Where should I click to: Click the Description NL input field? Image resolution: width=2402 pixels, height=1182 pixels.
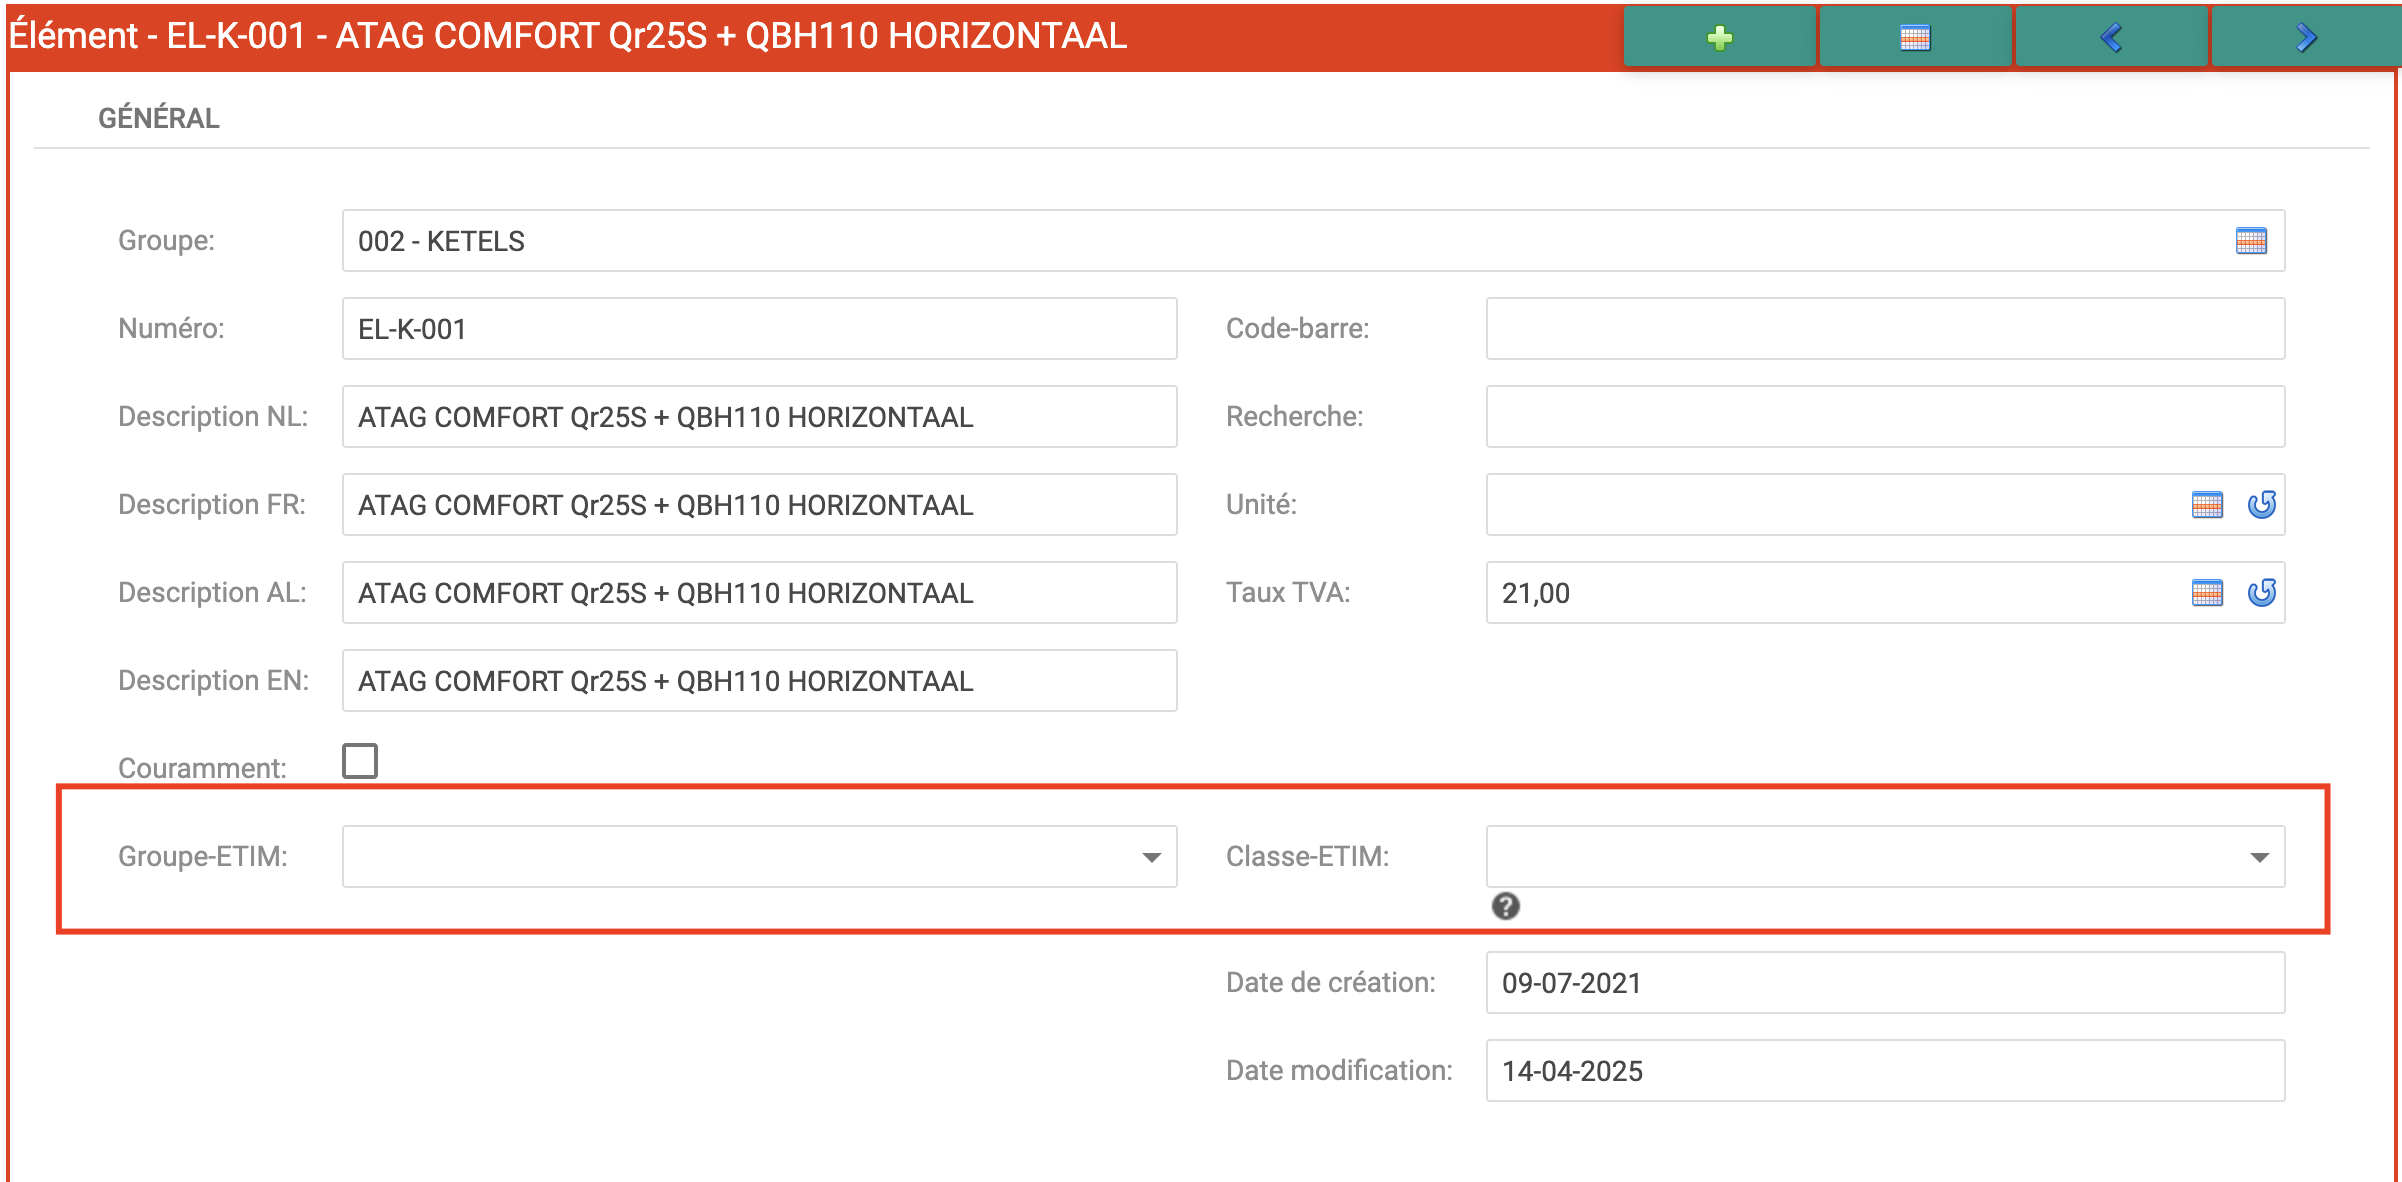pos(760,417)
